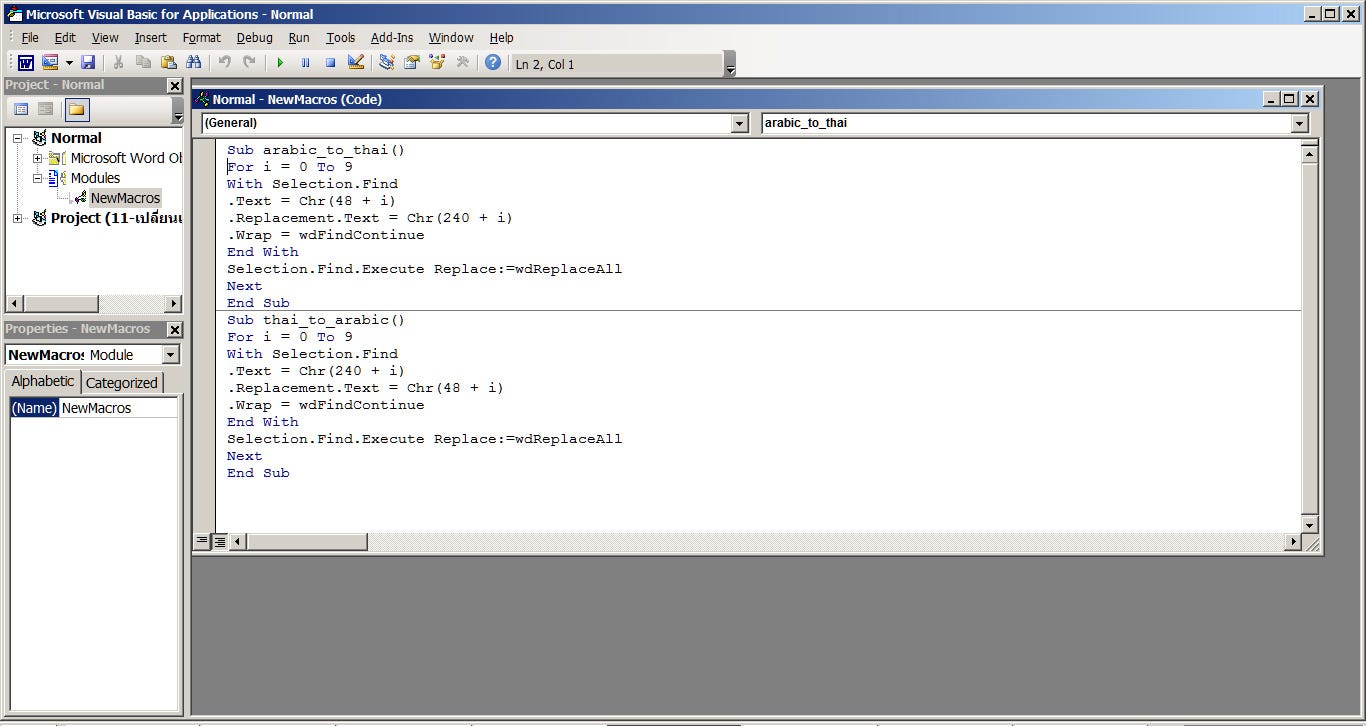Viewport: 1366px width, 726px height.
Task: Expand the Project (11- tree node
Action: click(x=17, y=218)
